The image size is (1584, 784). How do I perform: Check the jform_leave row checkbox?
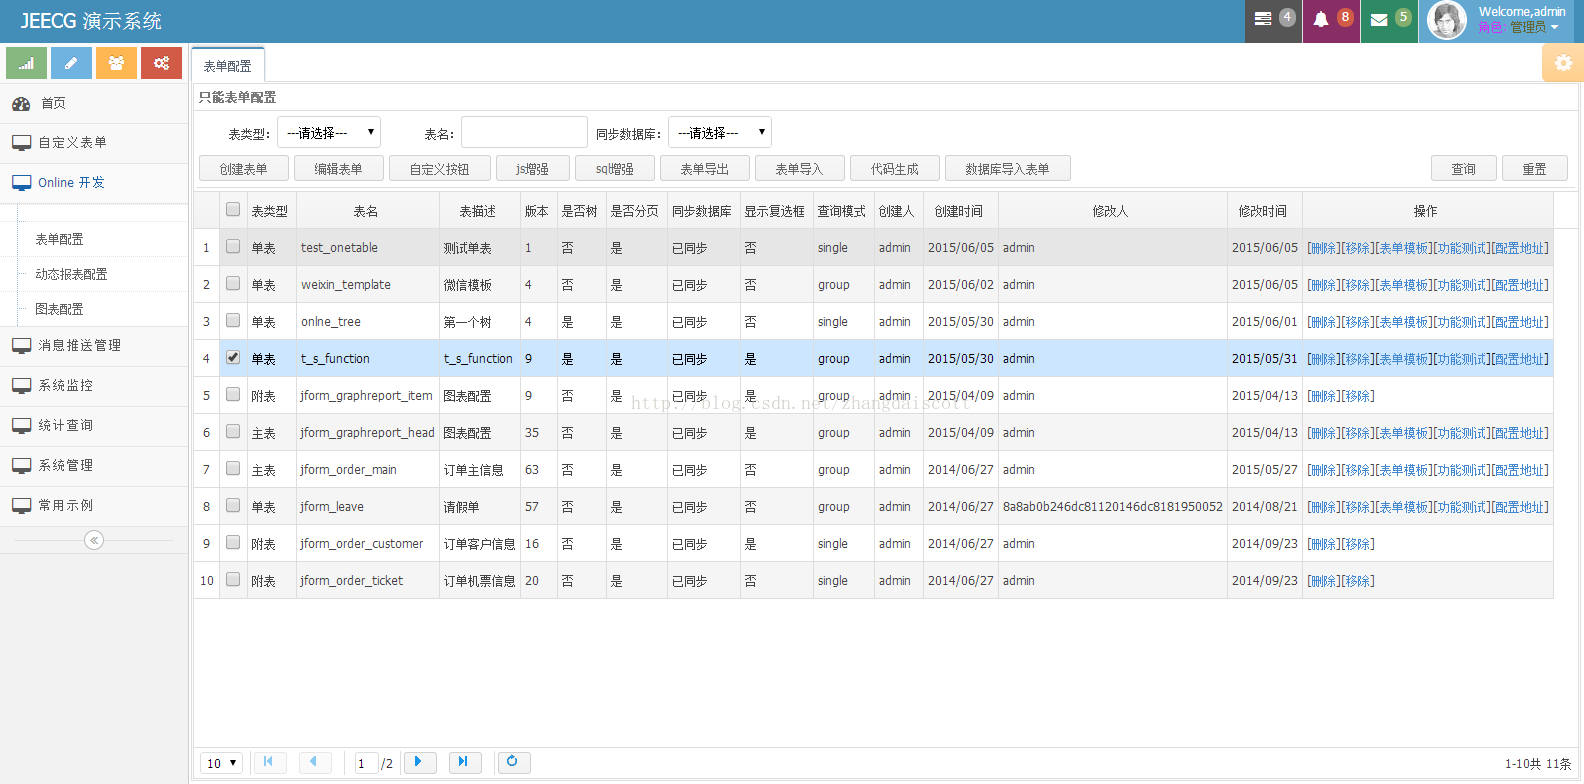tap(233, 505)
